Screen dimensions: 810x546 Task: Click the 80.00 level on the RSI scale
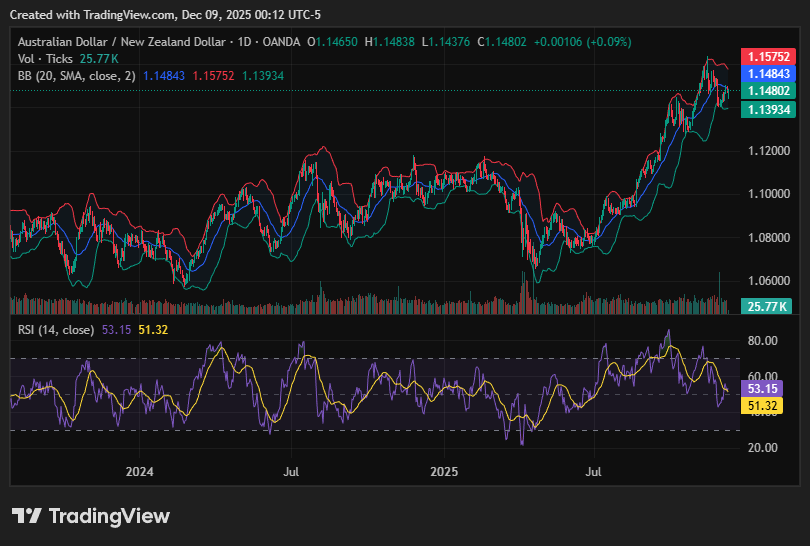pos(763,341)
